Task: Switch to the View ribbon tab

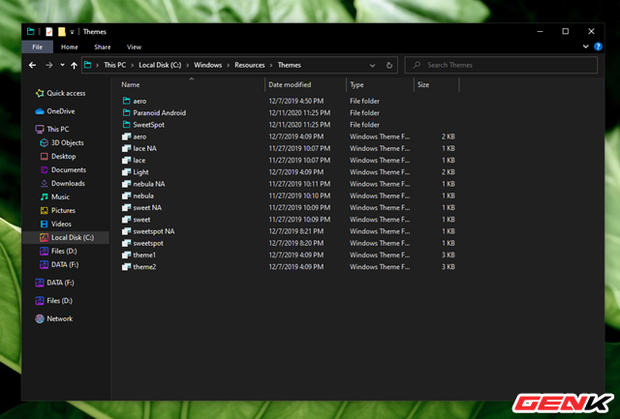Action: 134,47
